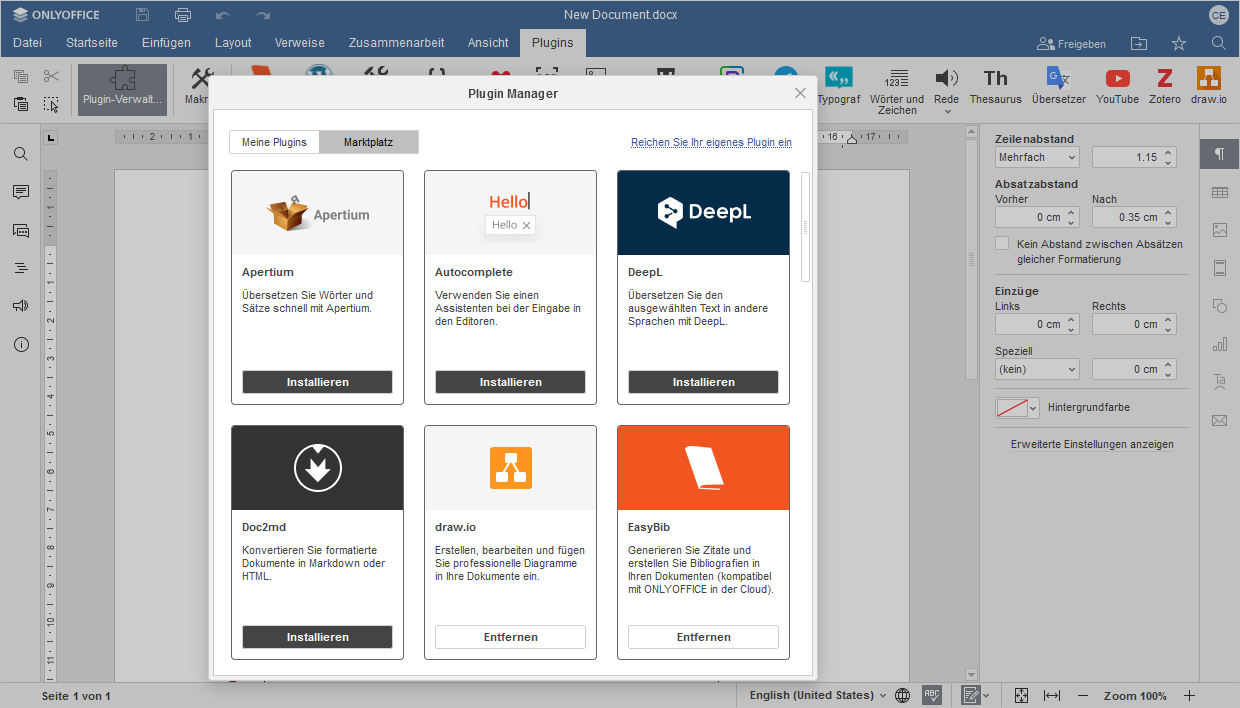The height and width of the screenshot is (708, 1240).
Task: Click the Save icon in title bar
Action: pyautogui.click(x=143, y=15)
